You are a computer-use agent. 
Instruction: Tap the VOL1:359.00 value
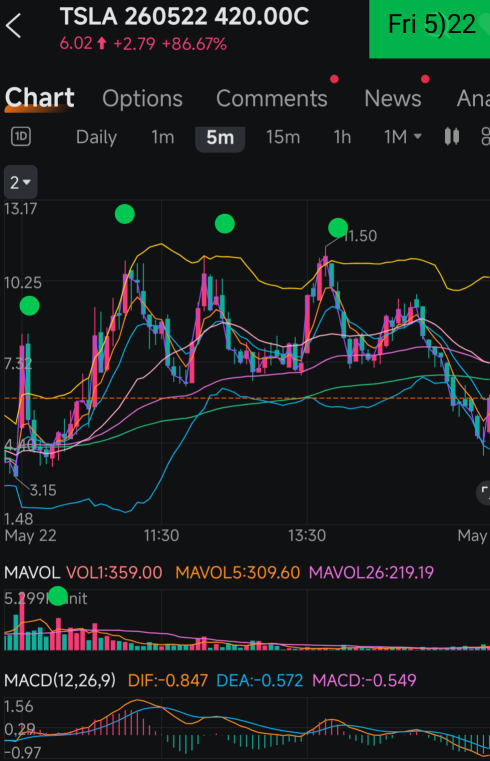tap(114, 573)
